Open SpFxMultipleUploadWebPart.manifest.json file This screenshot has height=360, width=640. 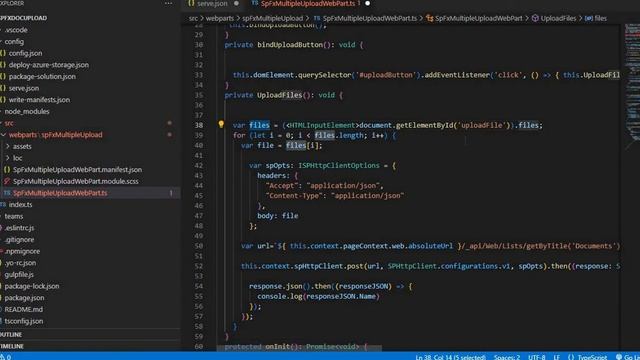click(77, 169)
